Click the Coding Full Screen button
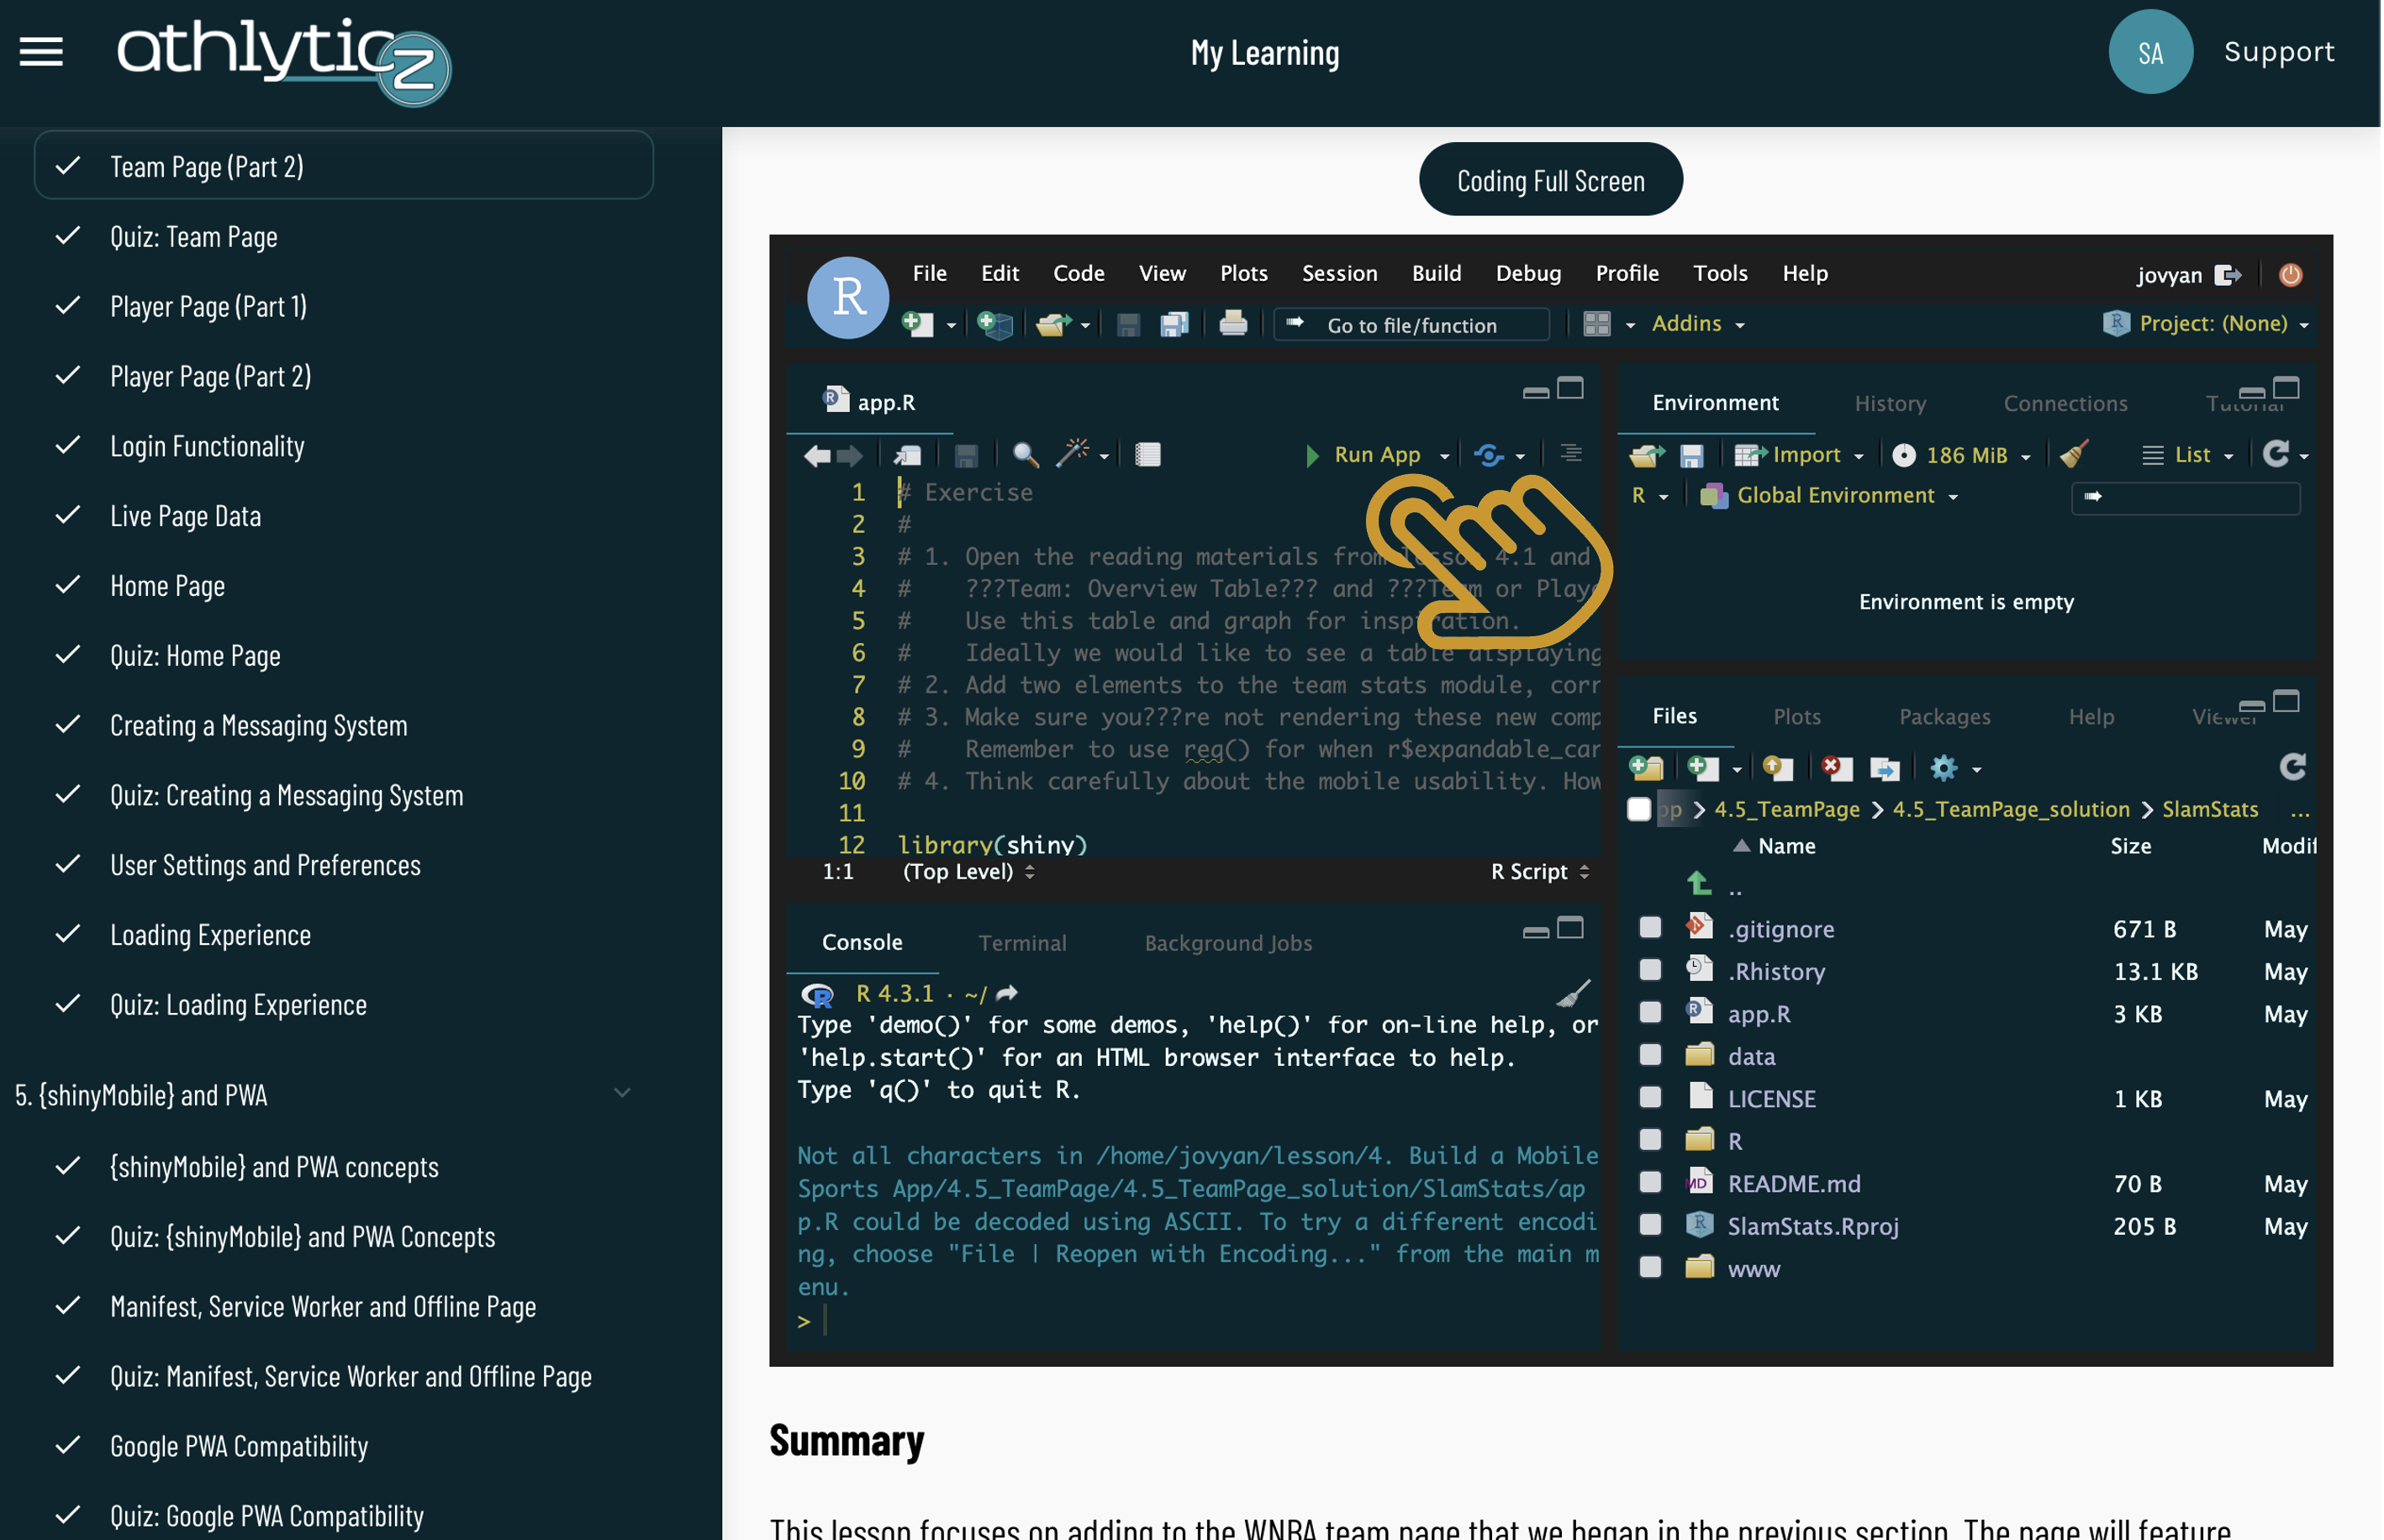The height and width of the screenshot is (1540, 2384). click(x=1553, y=180)
